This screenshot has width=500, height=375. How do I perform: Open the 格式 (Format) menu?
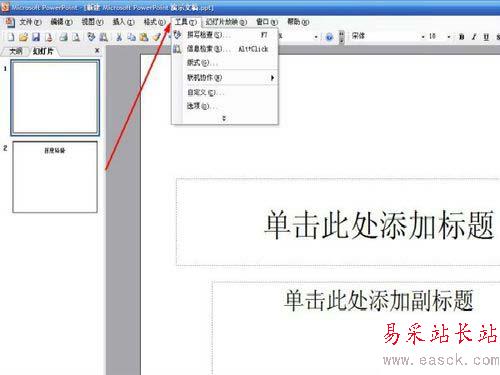(x=154, y=22)
